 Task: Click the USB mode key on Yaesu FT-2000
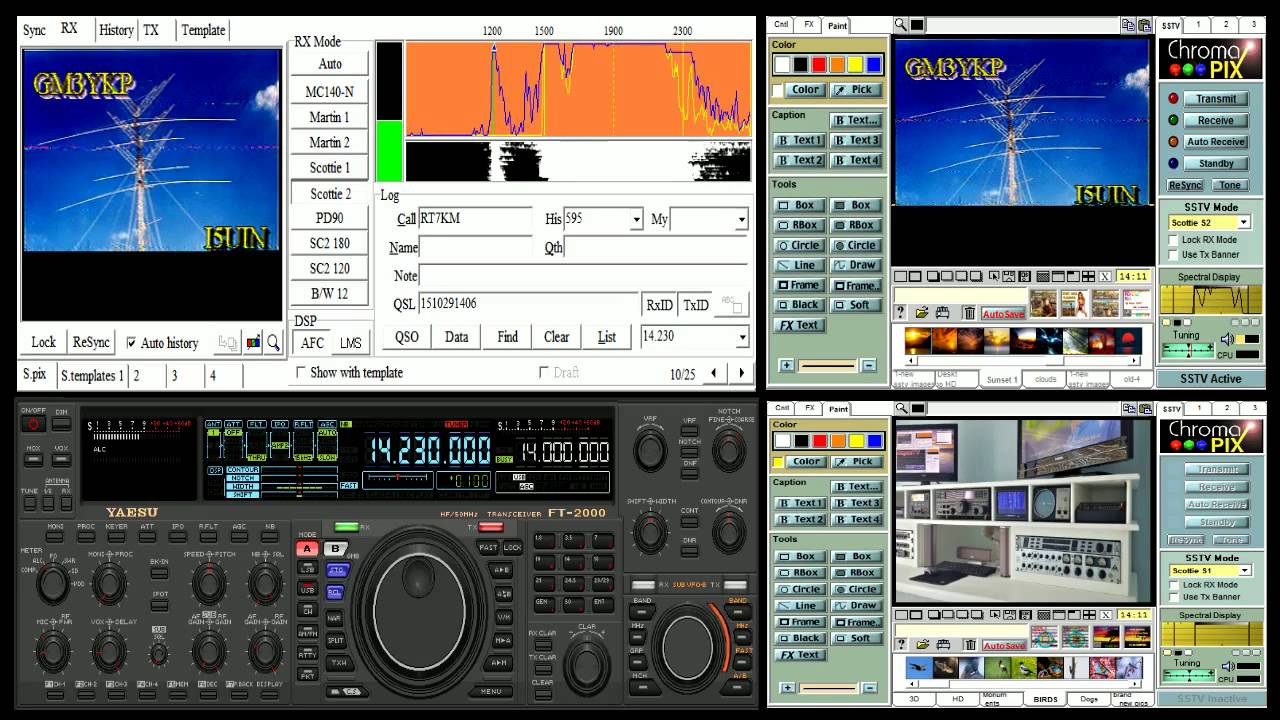[x=308, y=589]
